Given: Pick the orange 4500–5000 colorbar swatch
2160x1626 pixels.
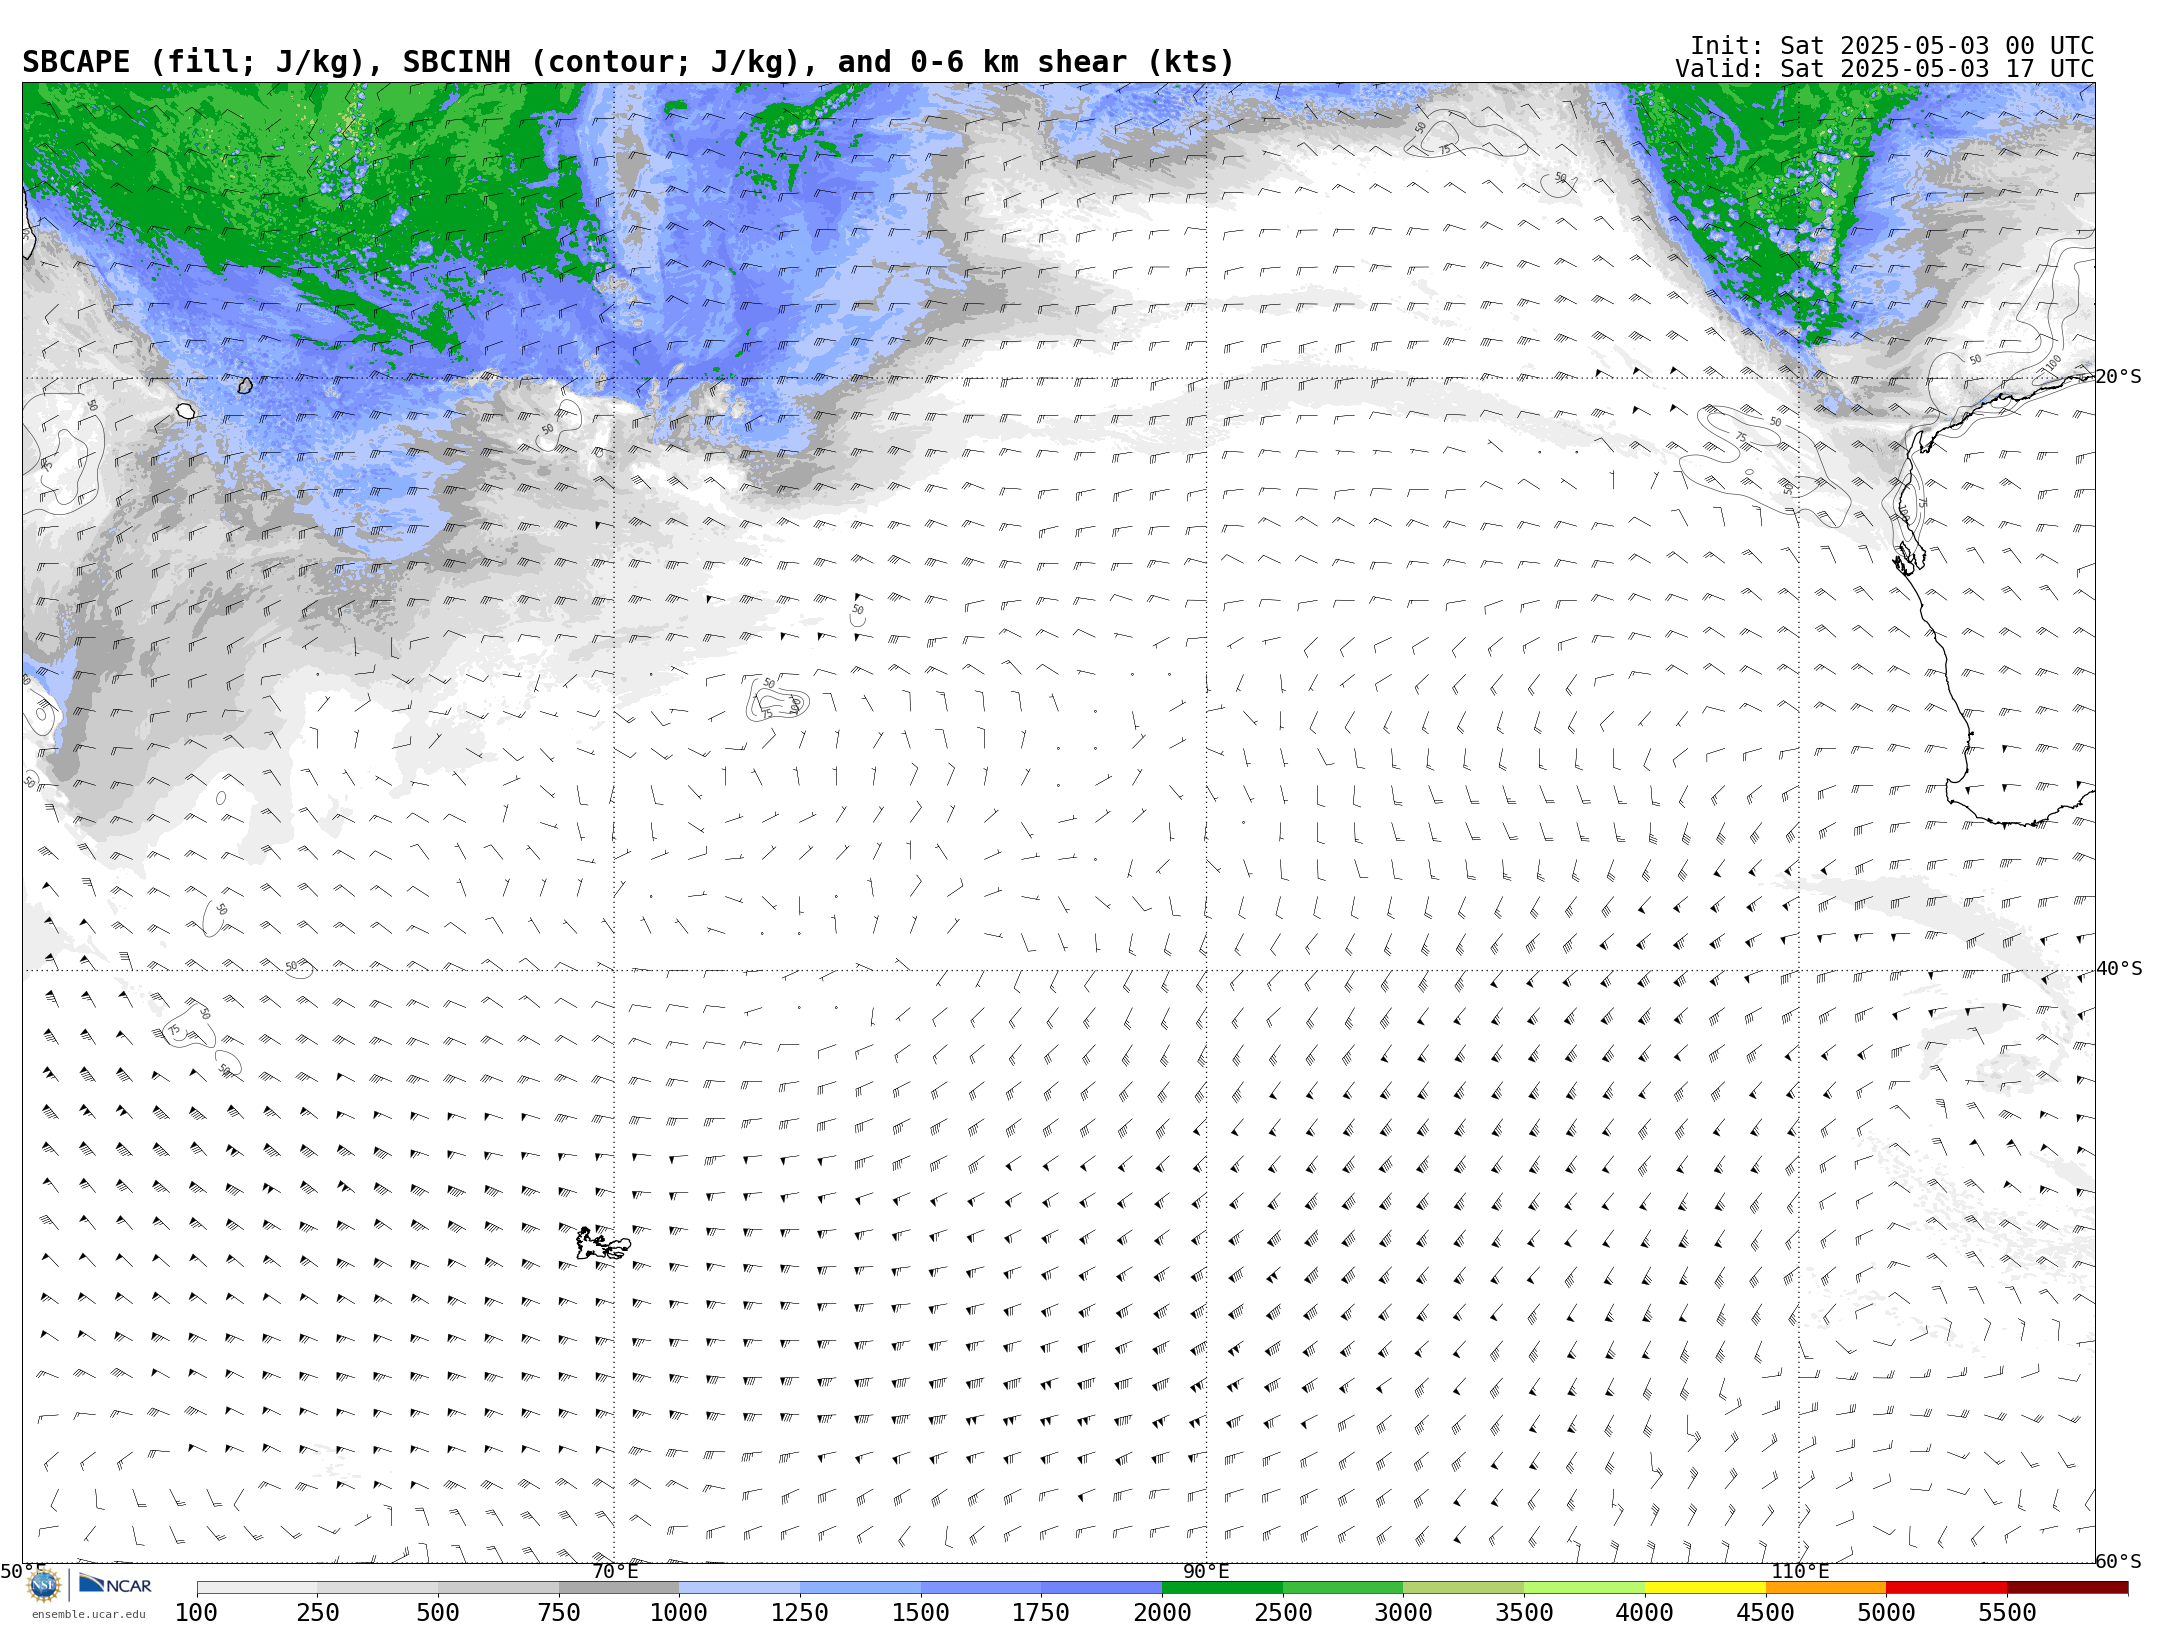Looking at the screenshot, I should [1826, 1588].
